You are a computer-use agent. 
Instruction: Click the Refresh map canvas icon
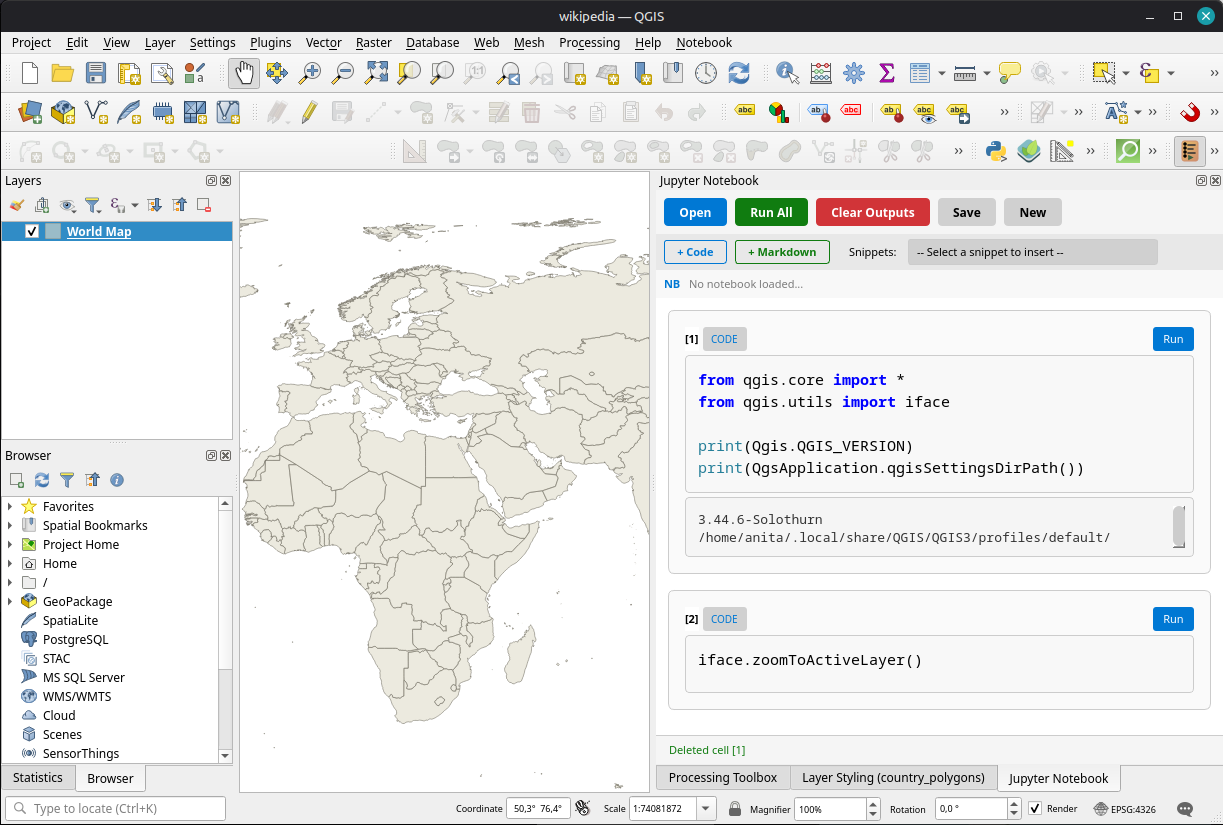coord(739,73)
